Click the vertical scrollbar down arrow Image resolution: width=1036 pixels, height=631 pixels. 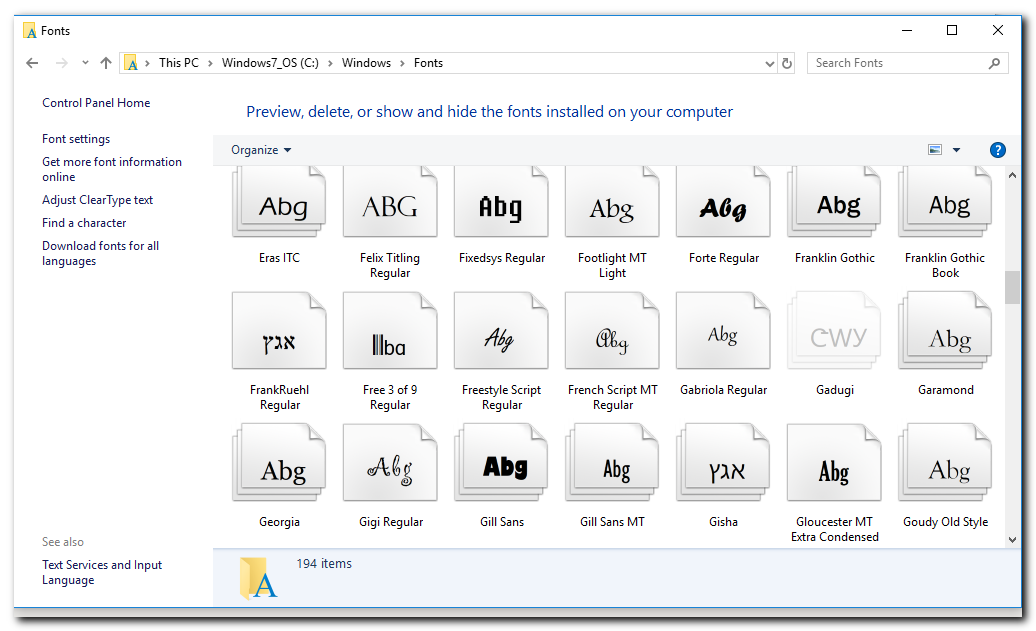(1012, 539)
